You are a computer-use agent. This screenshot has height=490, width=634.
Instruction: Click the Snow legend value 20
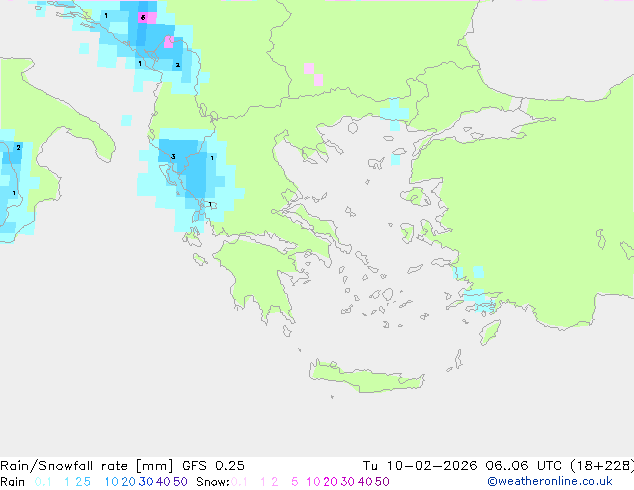coord(330,482)
